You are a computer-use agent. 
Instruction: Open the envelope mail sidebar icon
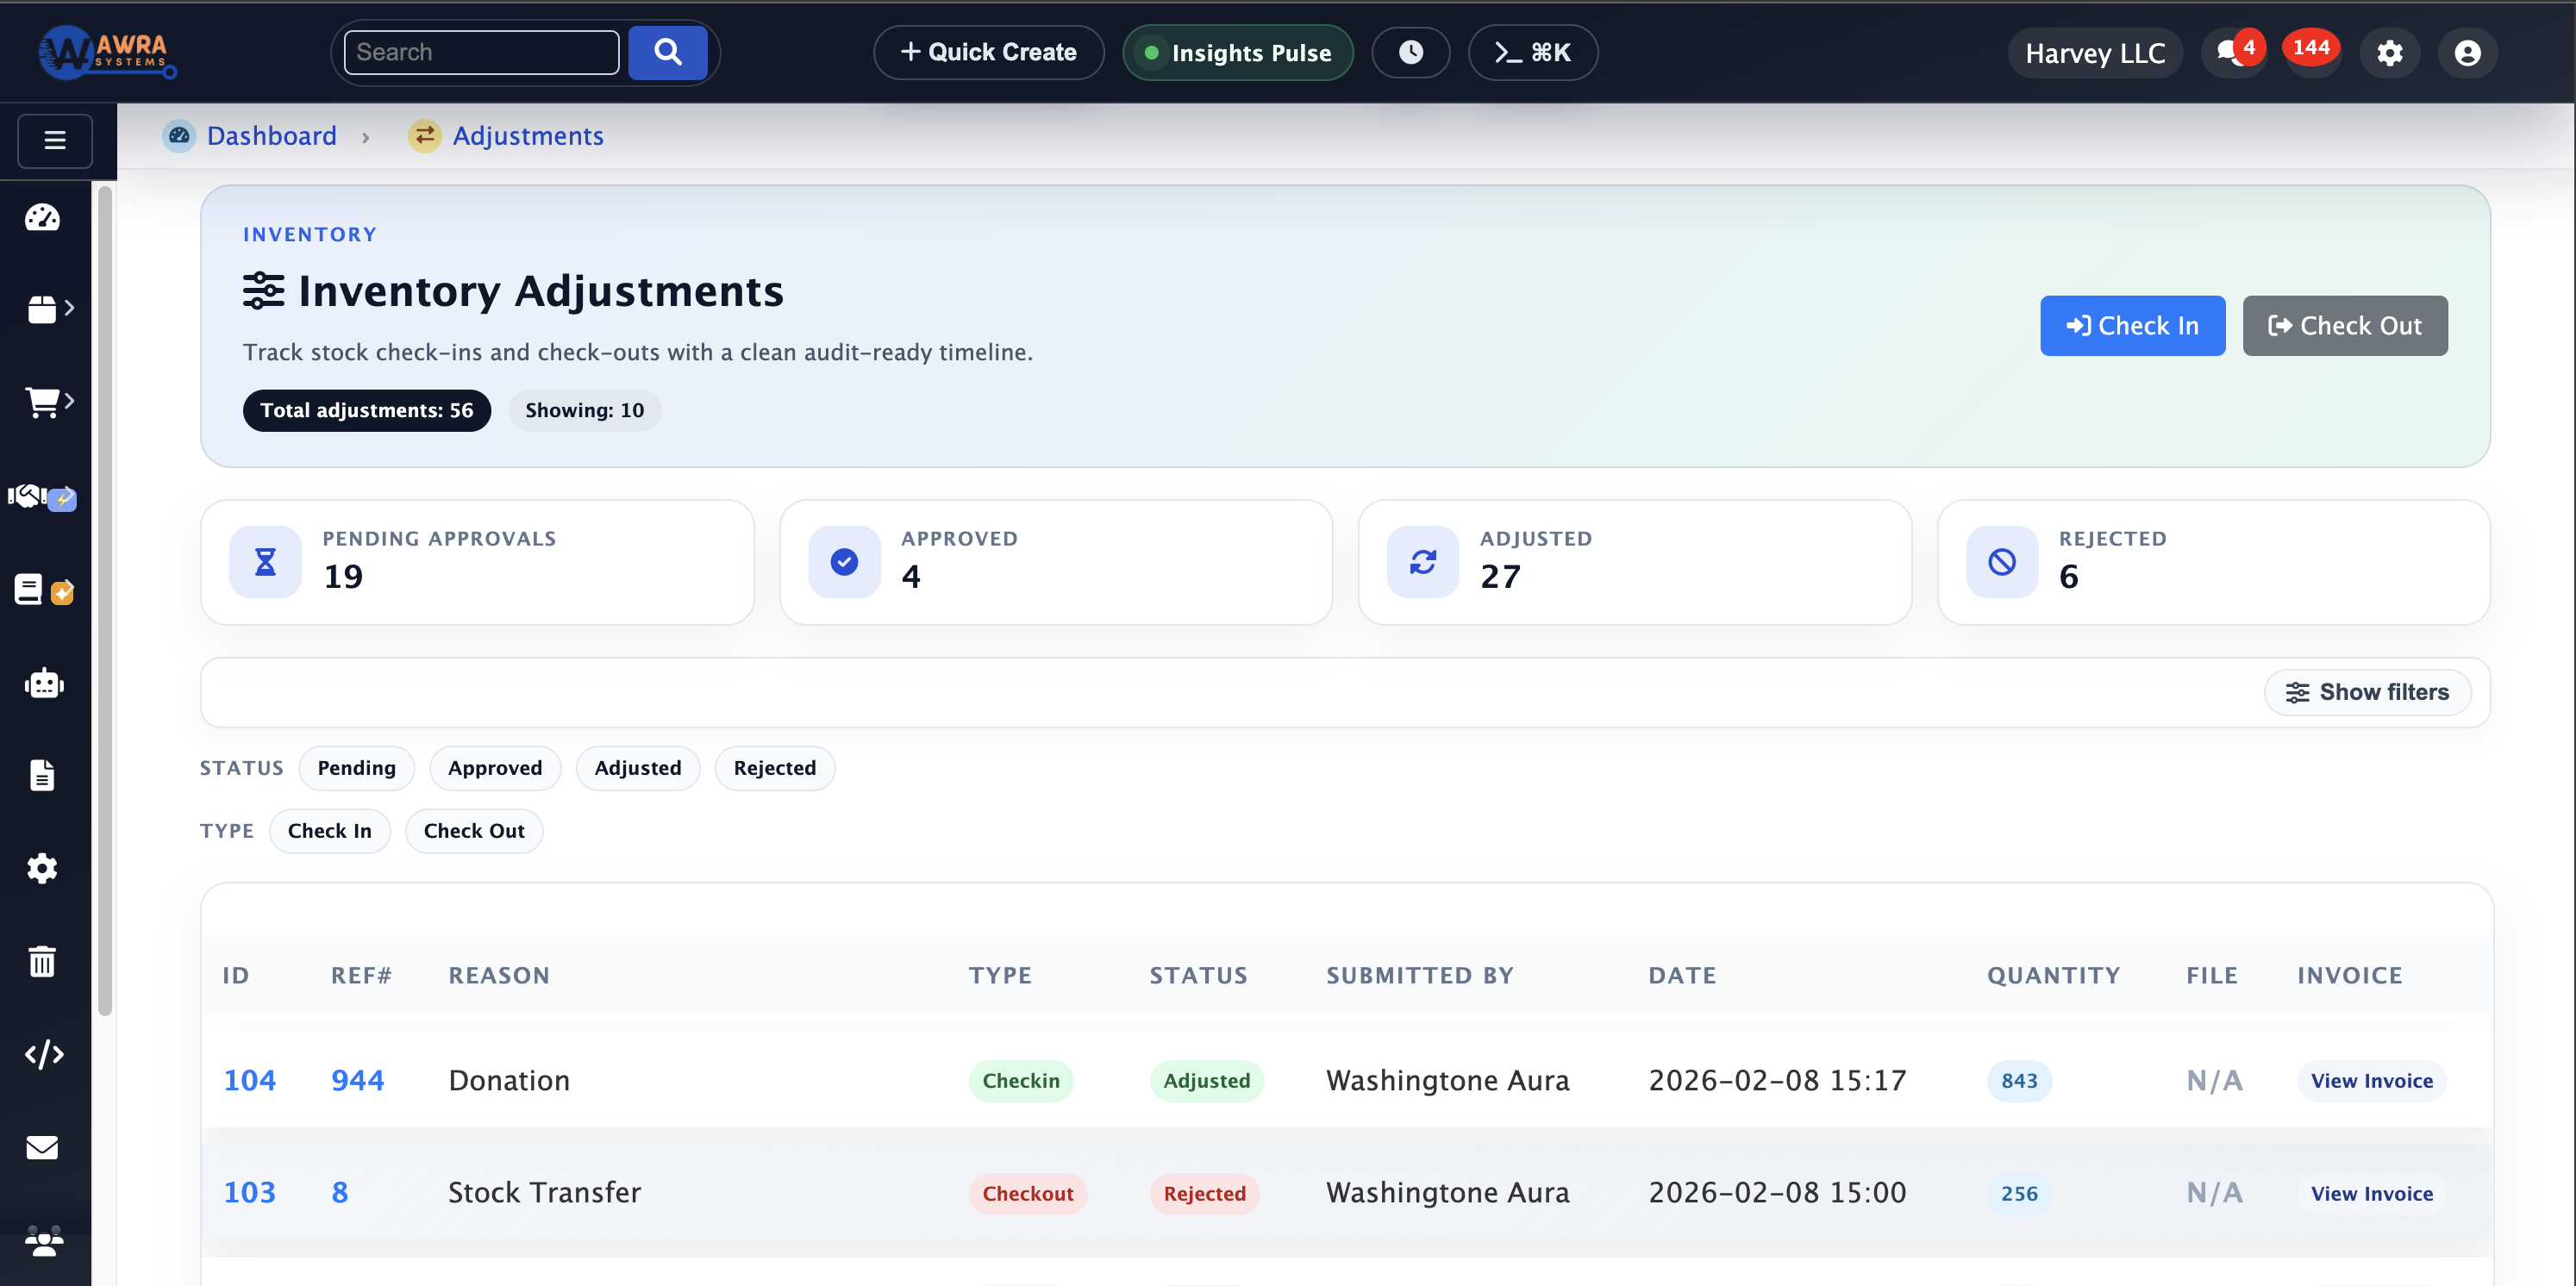pyautogui.click(x=42, y=1147)
